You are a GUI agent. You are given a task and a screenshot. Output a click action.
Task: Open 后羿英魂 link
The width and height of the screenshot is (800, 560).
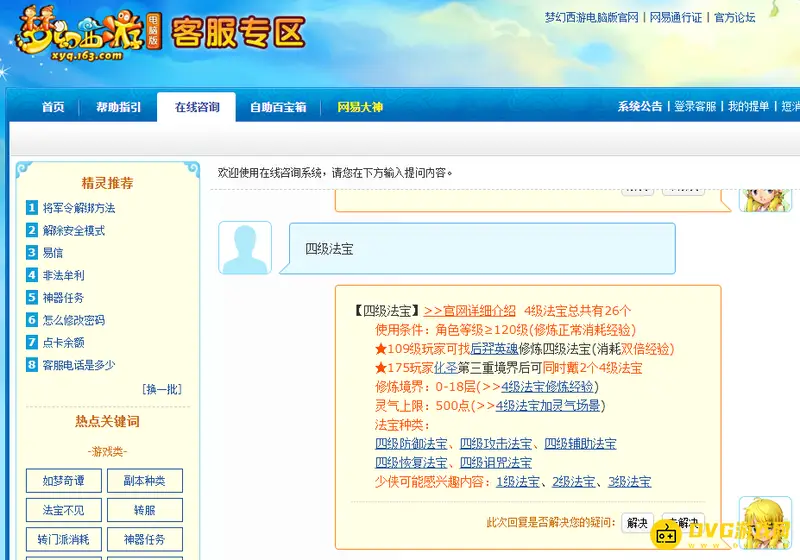point(494,349)
